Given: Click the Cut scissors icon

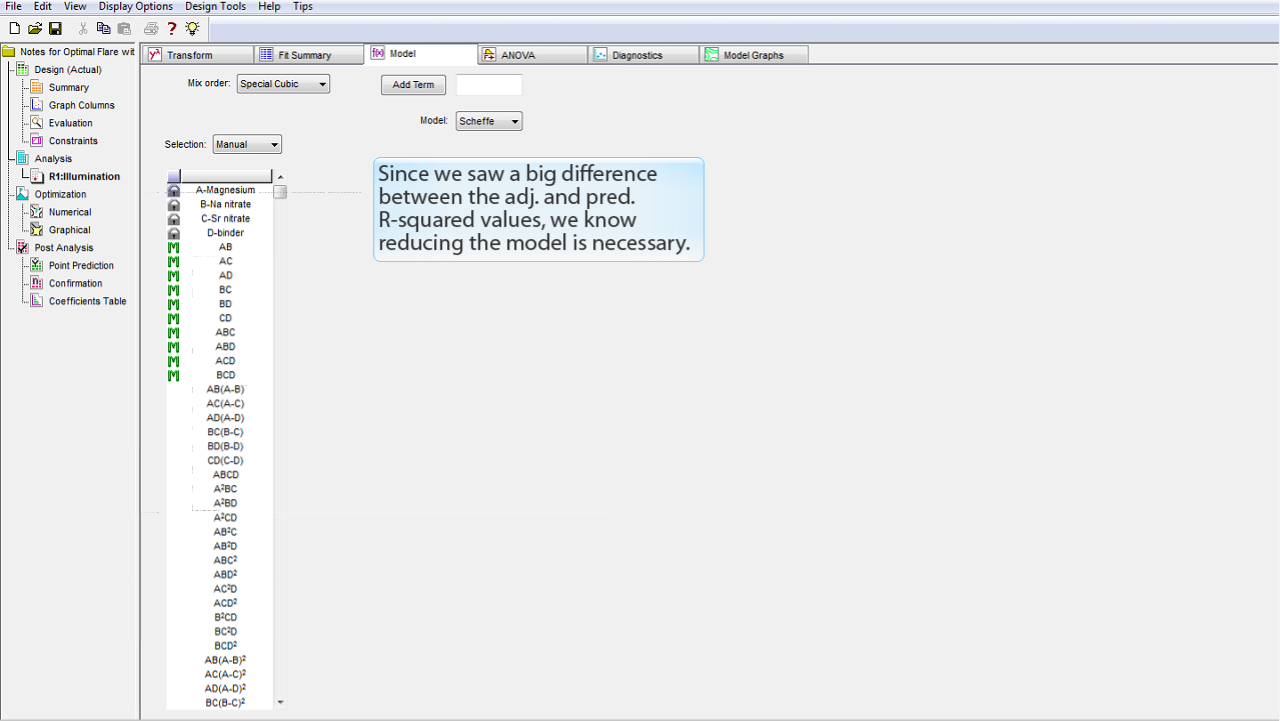Looking at the screenshot, I should tap(83, 29).
